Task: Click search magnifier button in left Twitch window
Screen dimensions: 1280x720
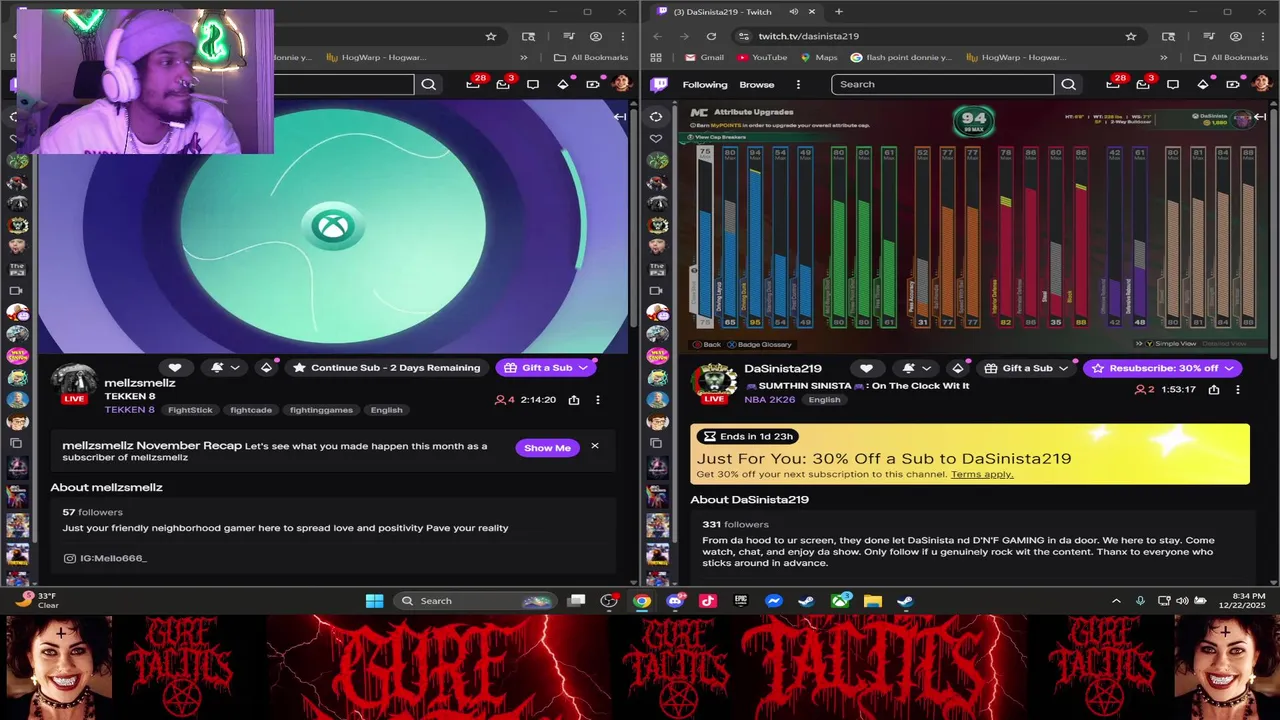Action: tap(428, 84)
